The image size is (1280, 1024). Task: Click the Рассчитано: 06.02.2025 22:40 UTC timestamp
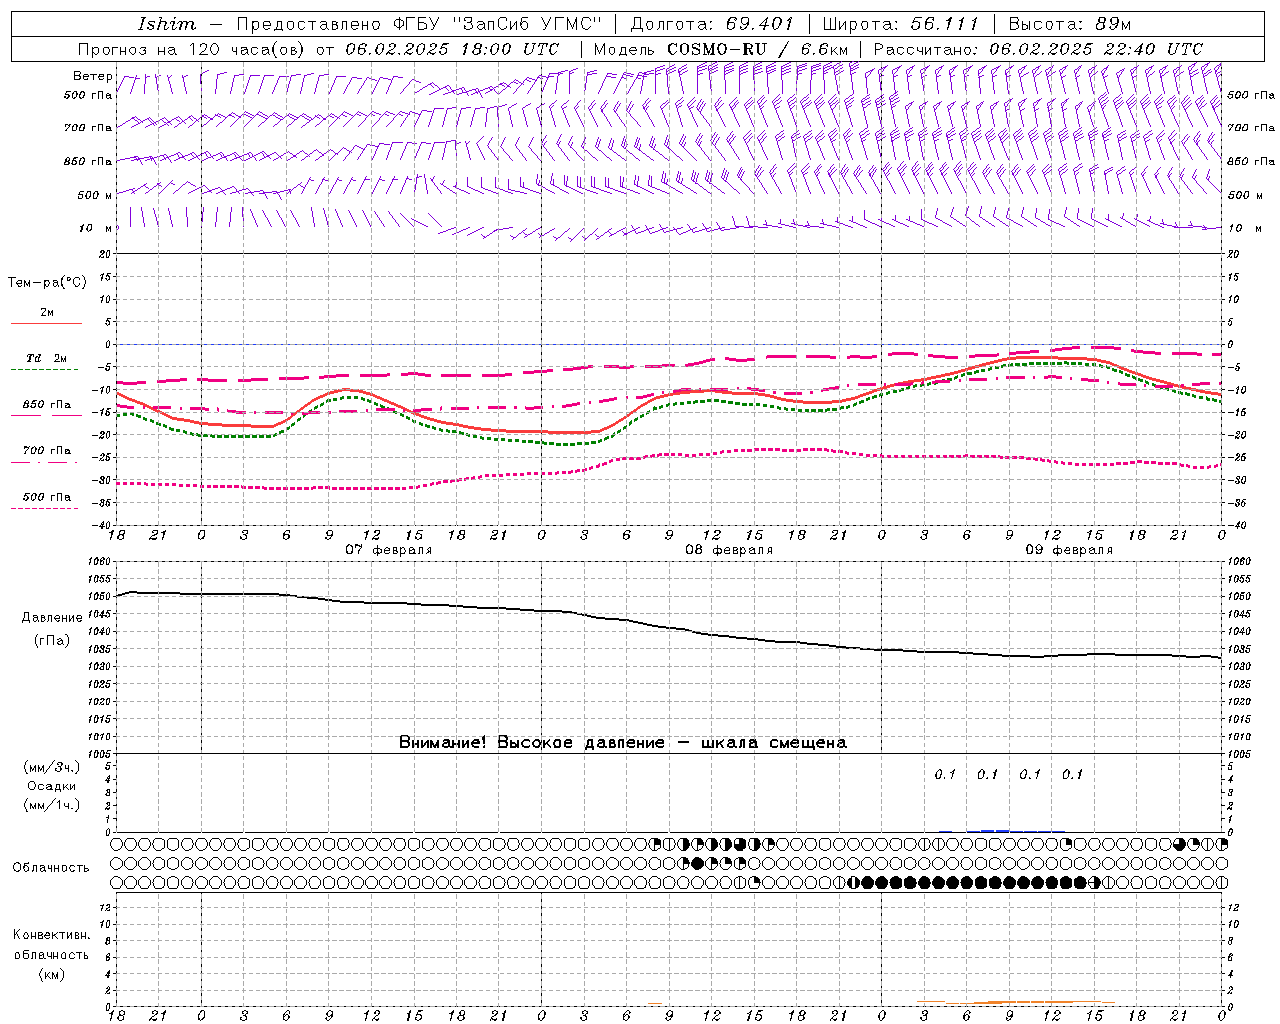(1038, 49)
